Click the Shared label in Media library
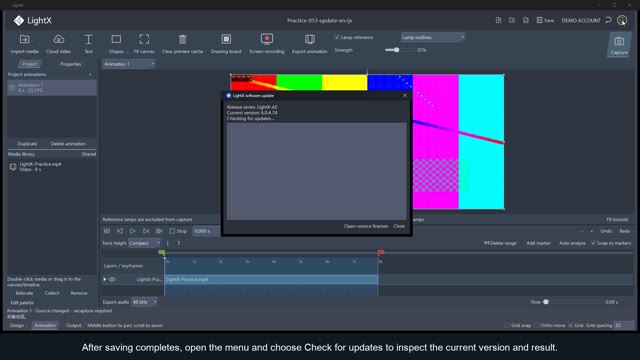This screenshot has width=640, height=360. tap(89, 154)
